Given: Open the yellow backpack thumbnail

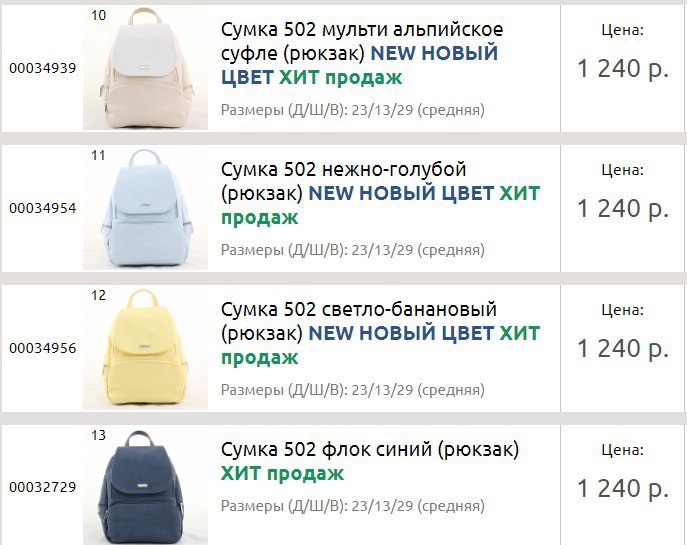Looking at the screenshot, I should pyautogui.click(x=145, y=348).
